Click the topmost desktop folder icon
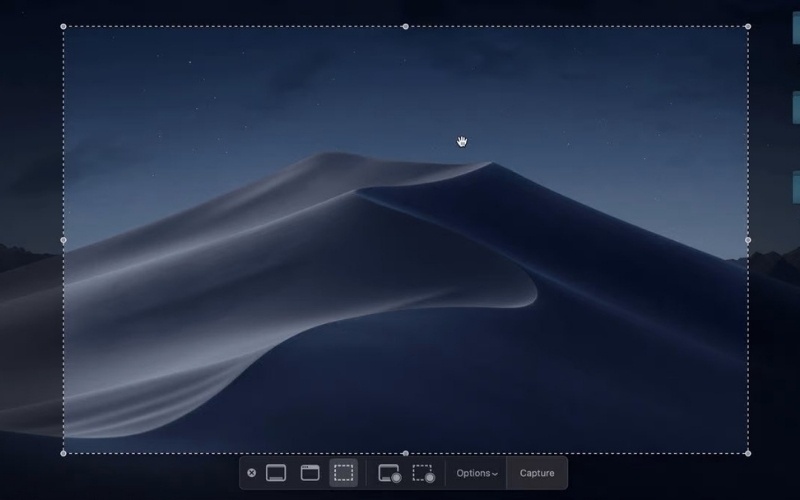Screen dimensions: 800x500 click(x=796, y=28)
